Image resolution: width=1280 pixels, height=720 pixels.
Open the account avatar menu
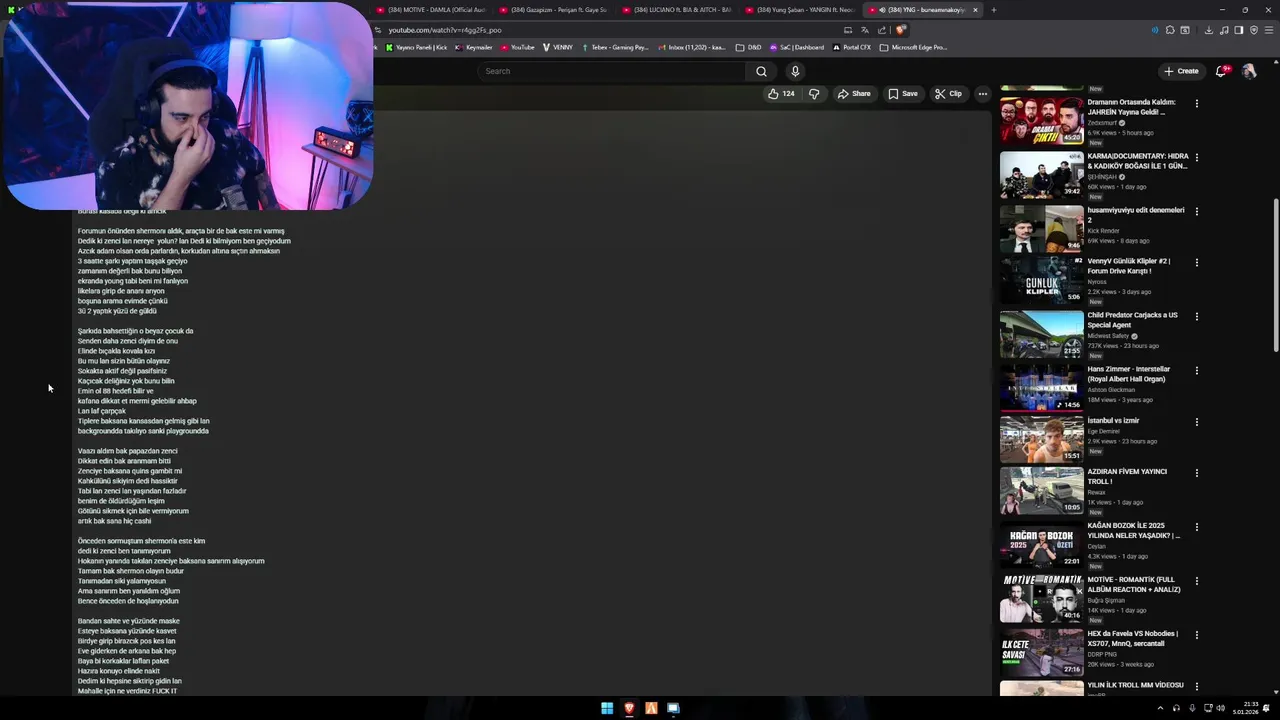pos(1249,71)
